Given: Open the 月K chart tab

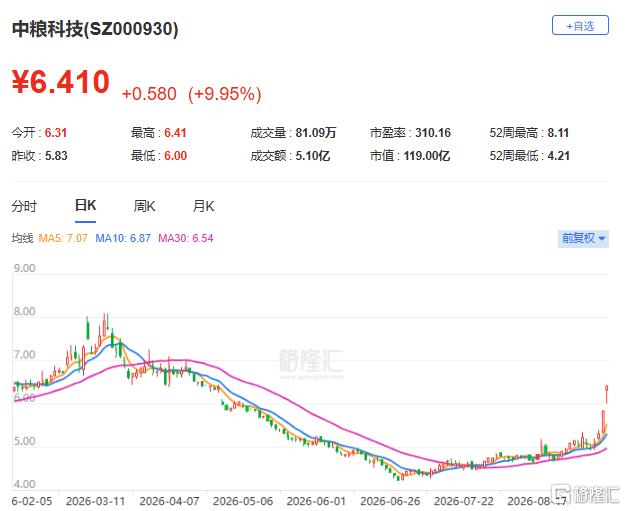Looking at the screenshot, I should coord(203,206).
